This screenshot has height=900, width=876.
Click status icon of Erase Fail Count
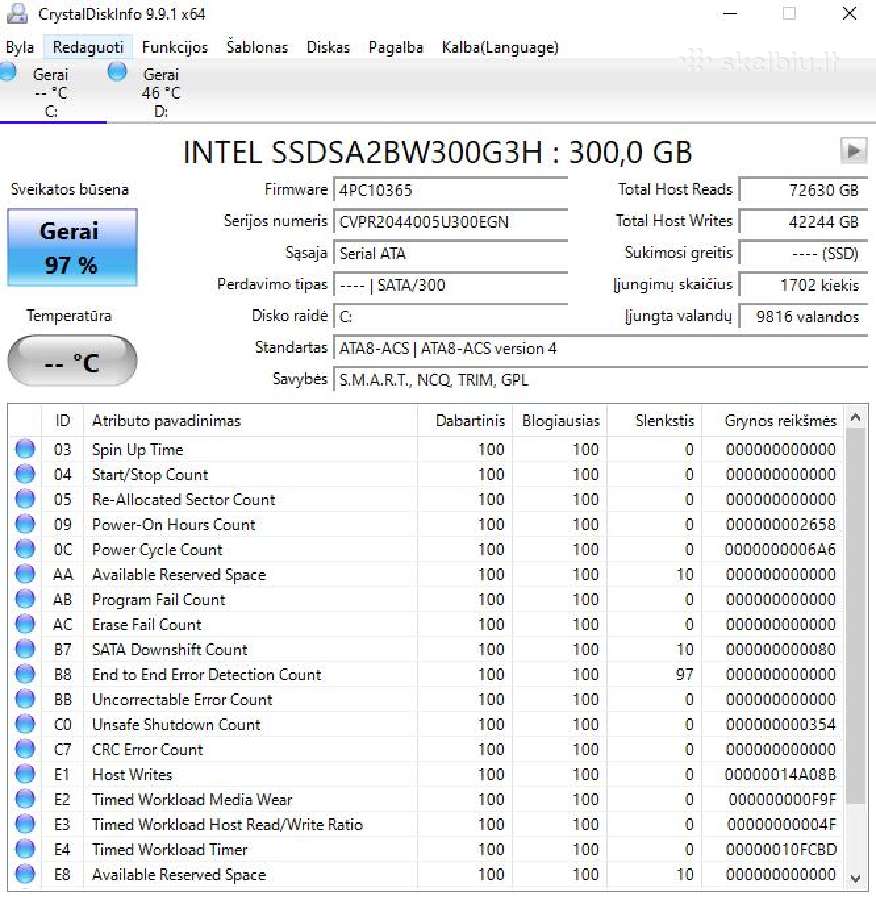pyautogui.click(x=25, y=624)
